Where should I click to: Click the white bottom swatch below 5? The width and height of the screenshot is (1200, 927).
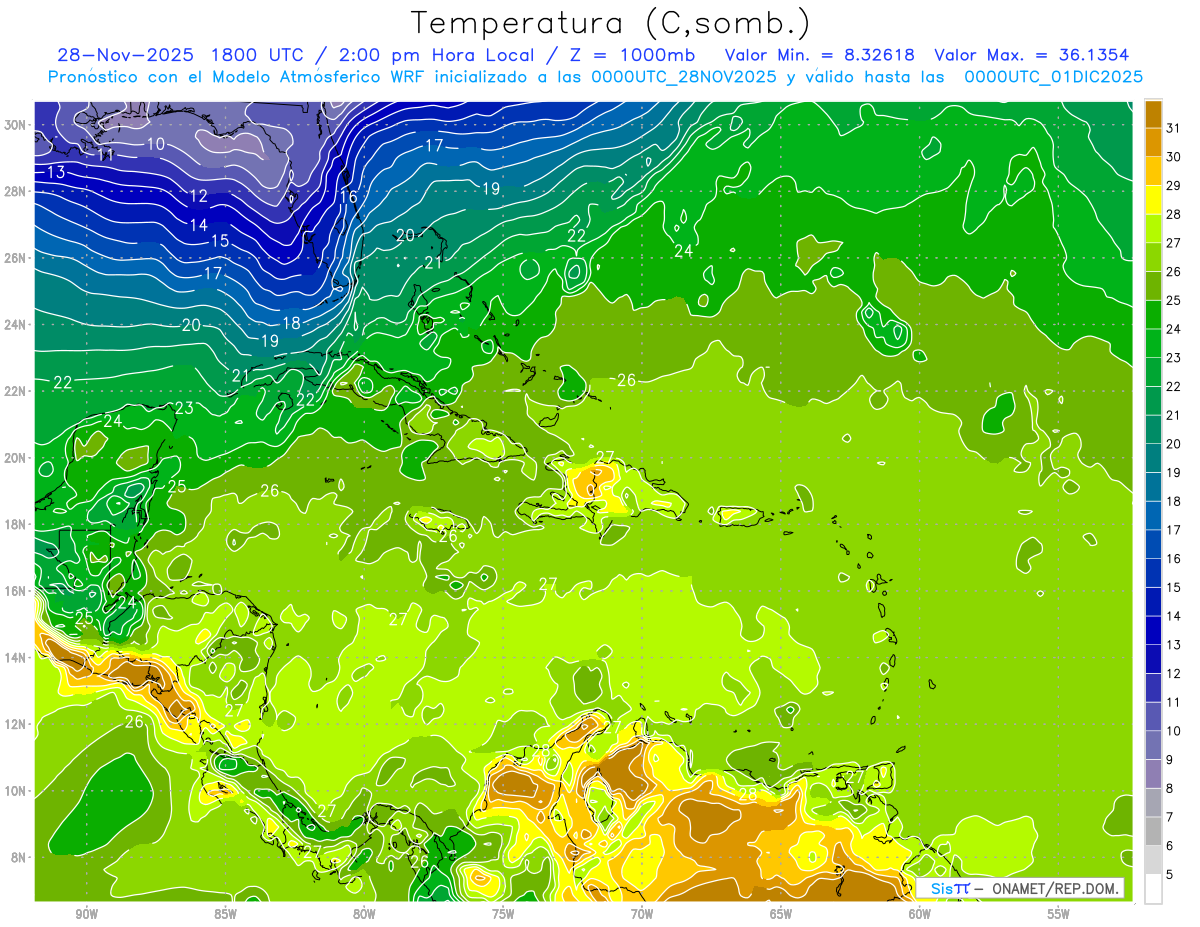(x=1154, y=888)
